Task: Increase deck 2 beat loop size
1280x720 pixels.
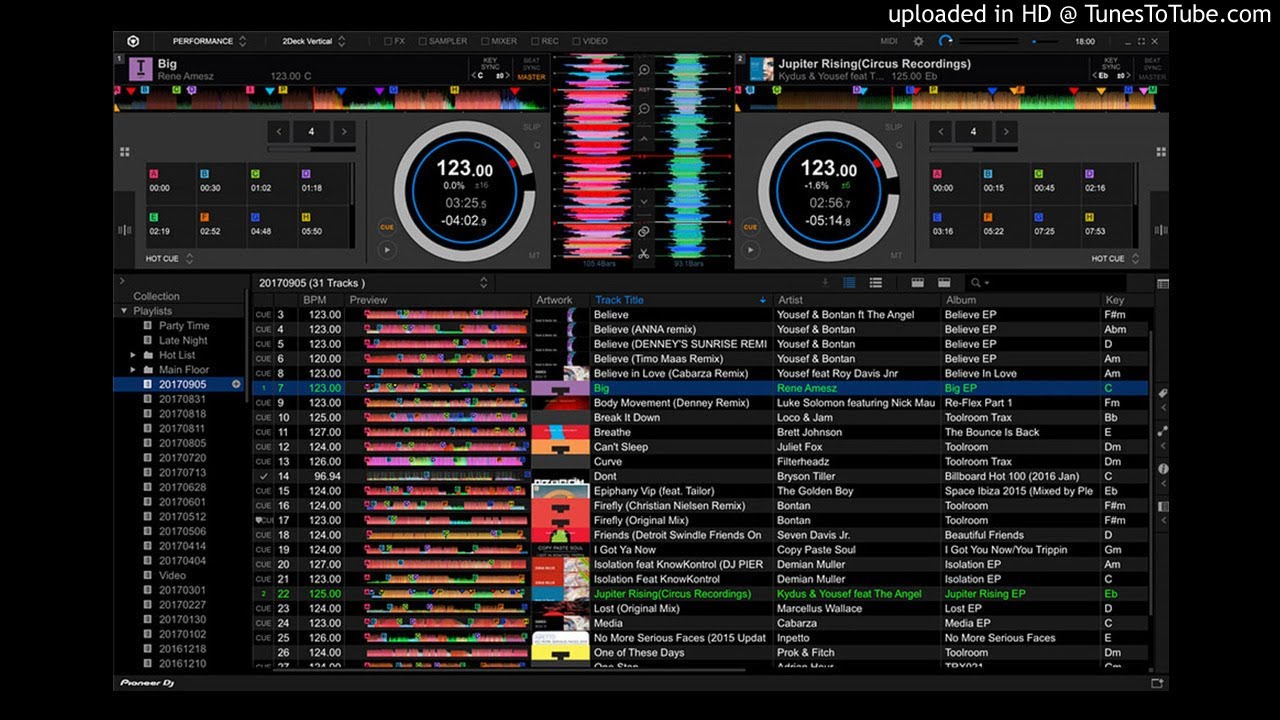Action: point(1006,131)
